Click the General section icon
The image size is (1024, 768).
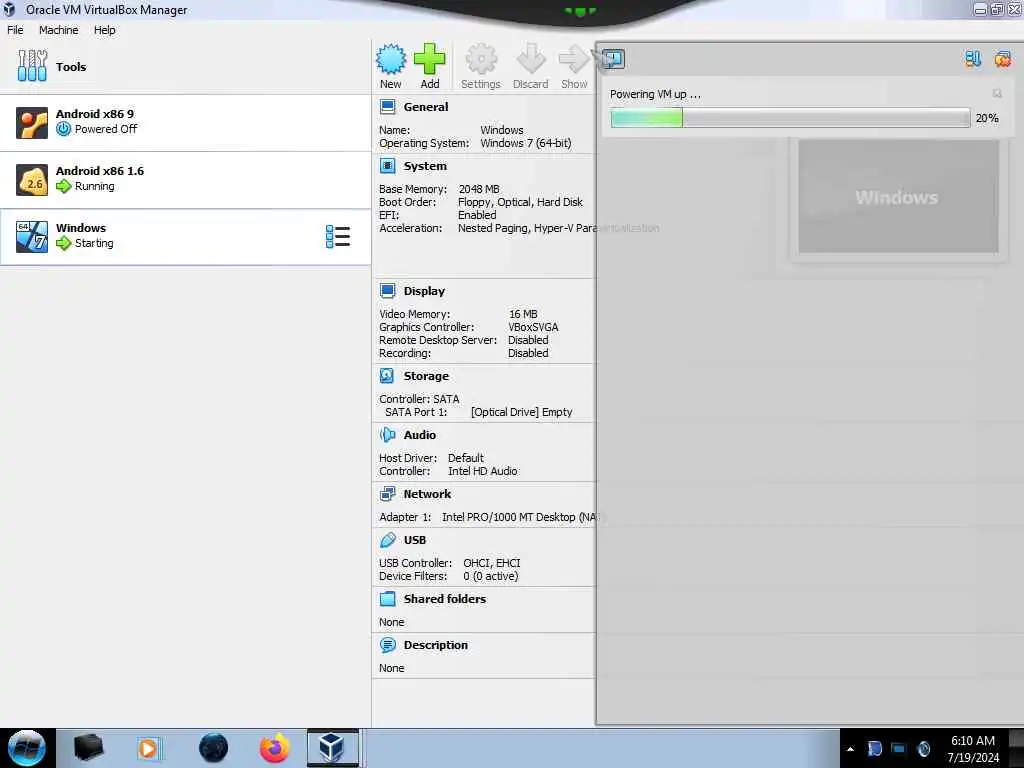(x=387, y=106)
